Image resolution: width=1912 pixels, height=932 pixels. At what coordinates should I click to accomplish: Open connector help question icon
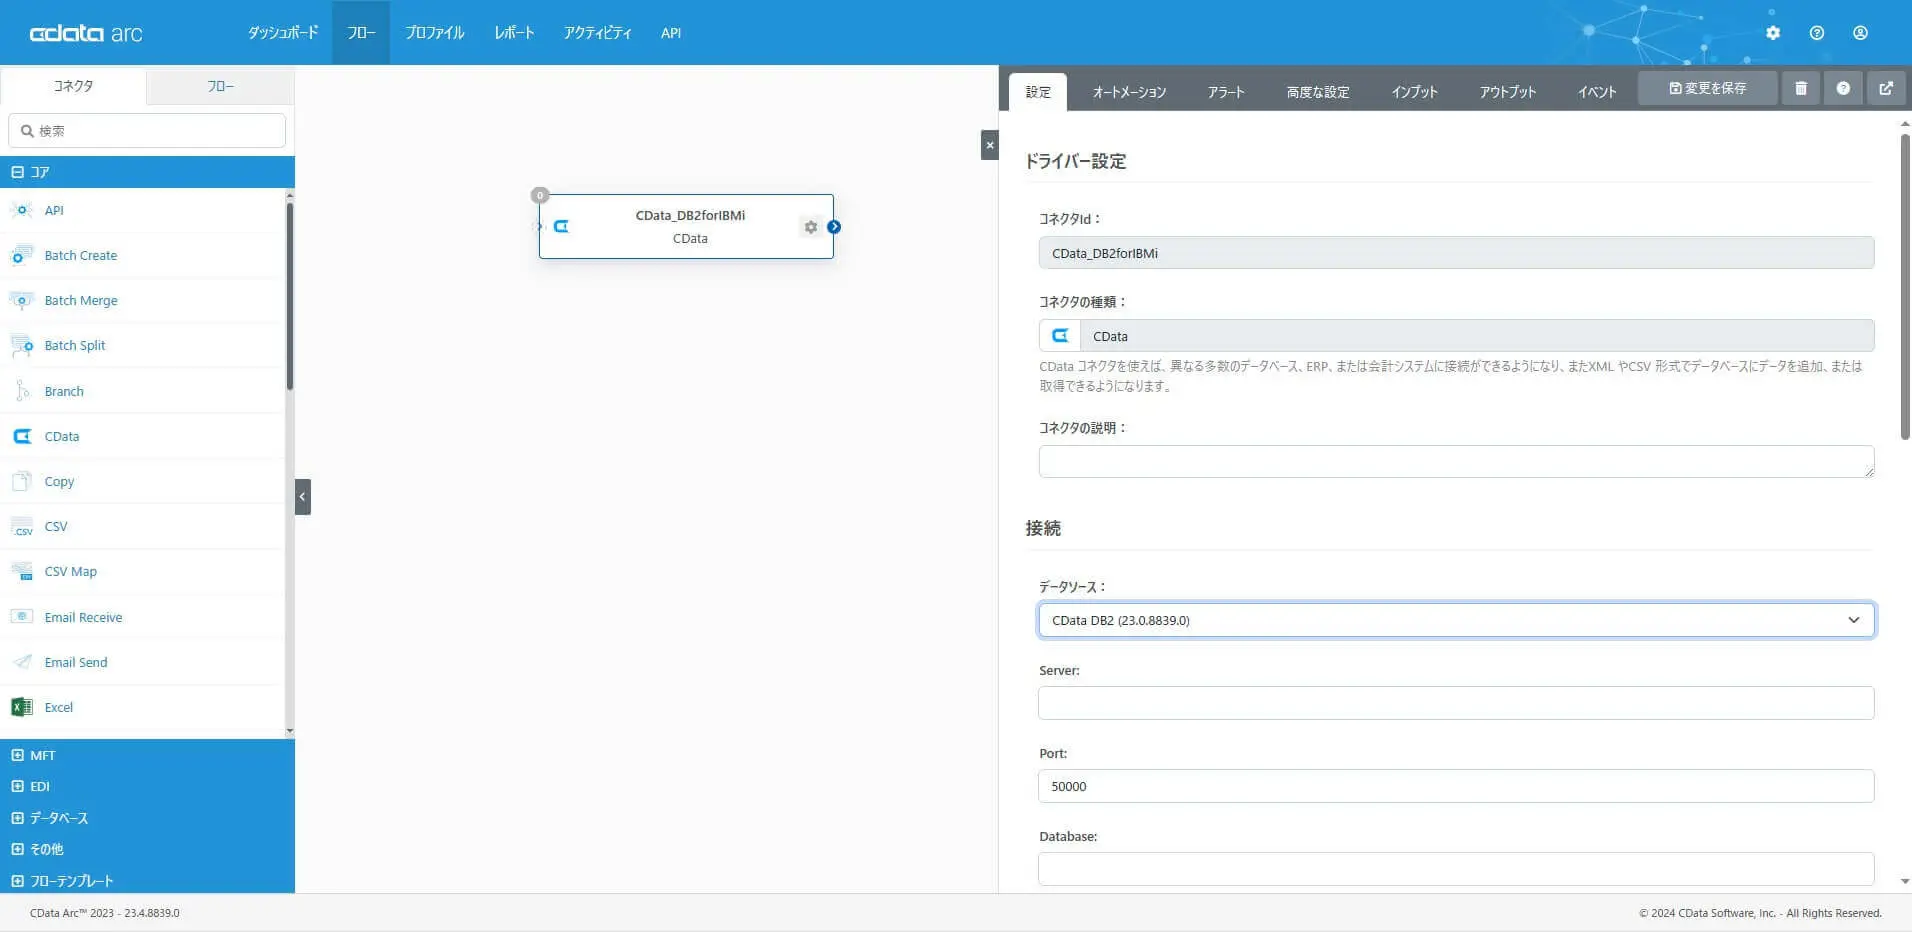[1843, 88]
